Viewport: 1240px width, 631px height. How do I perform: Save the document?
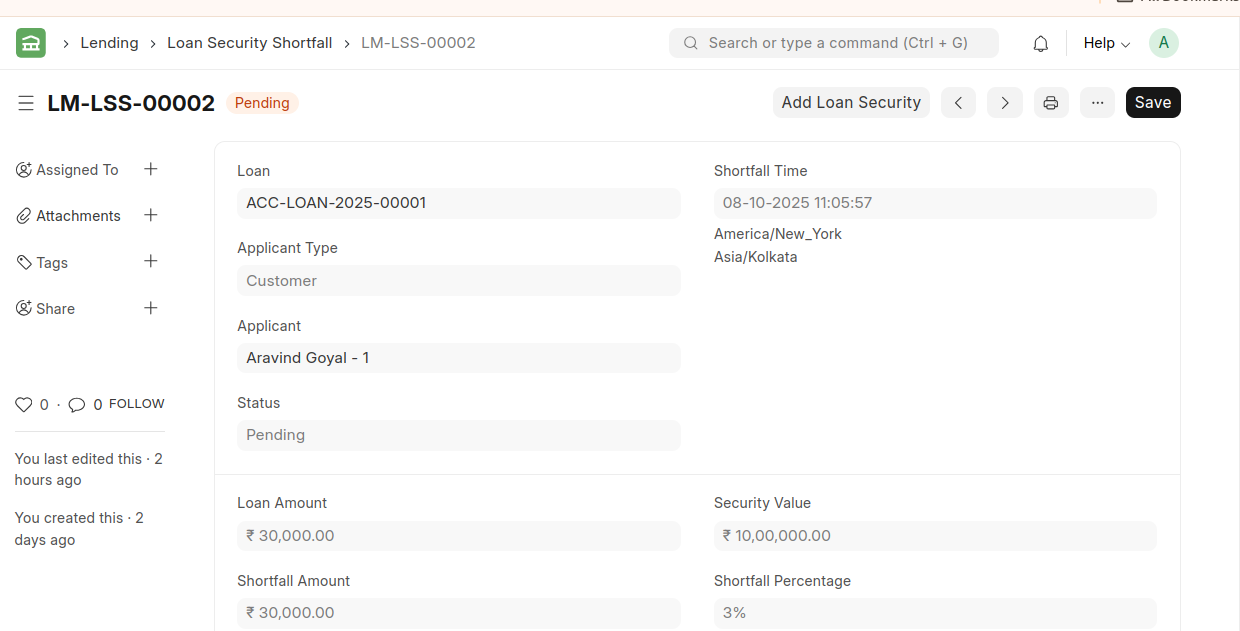click(x=1153, y=103)
